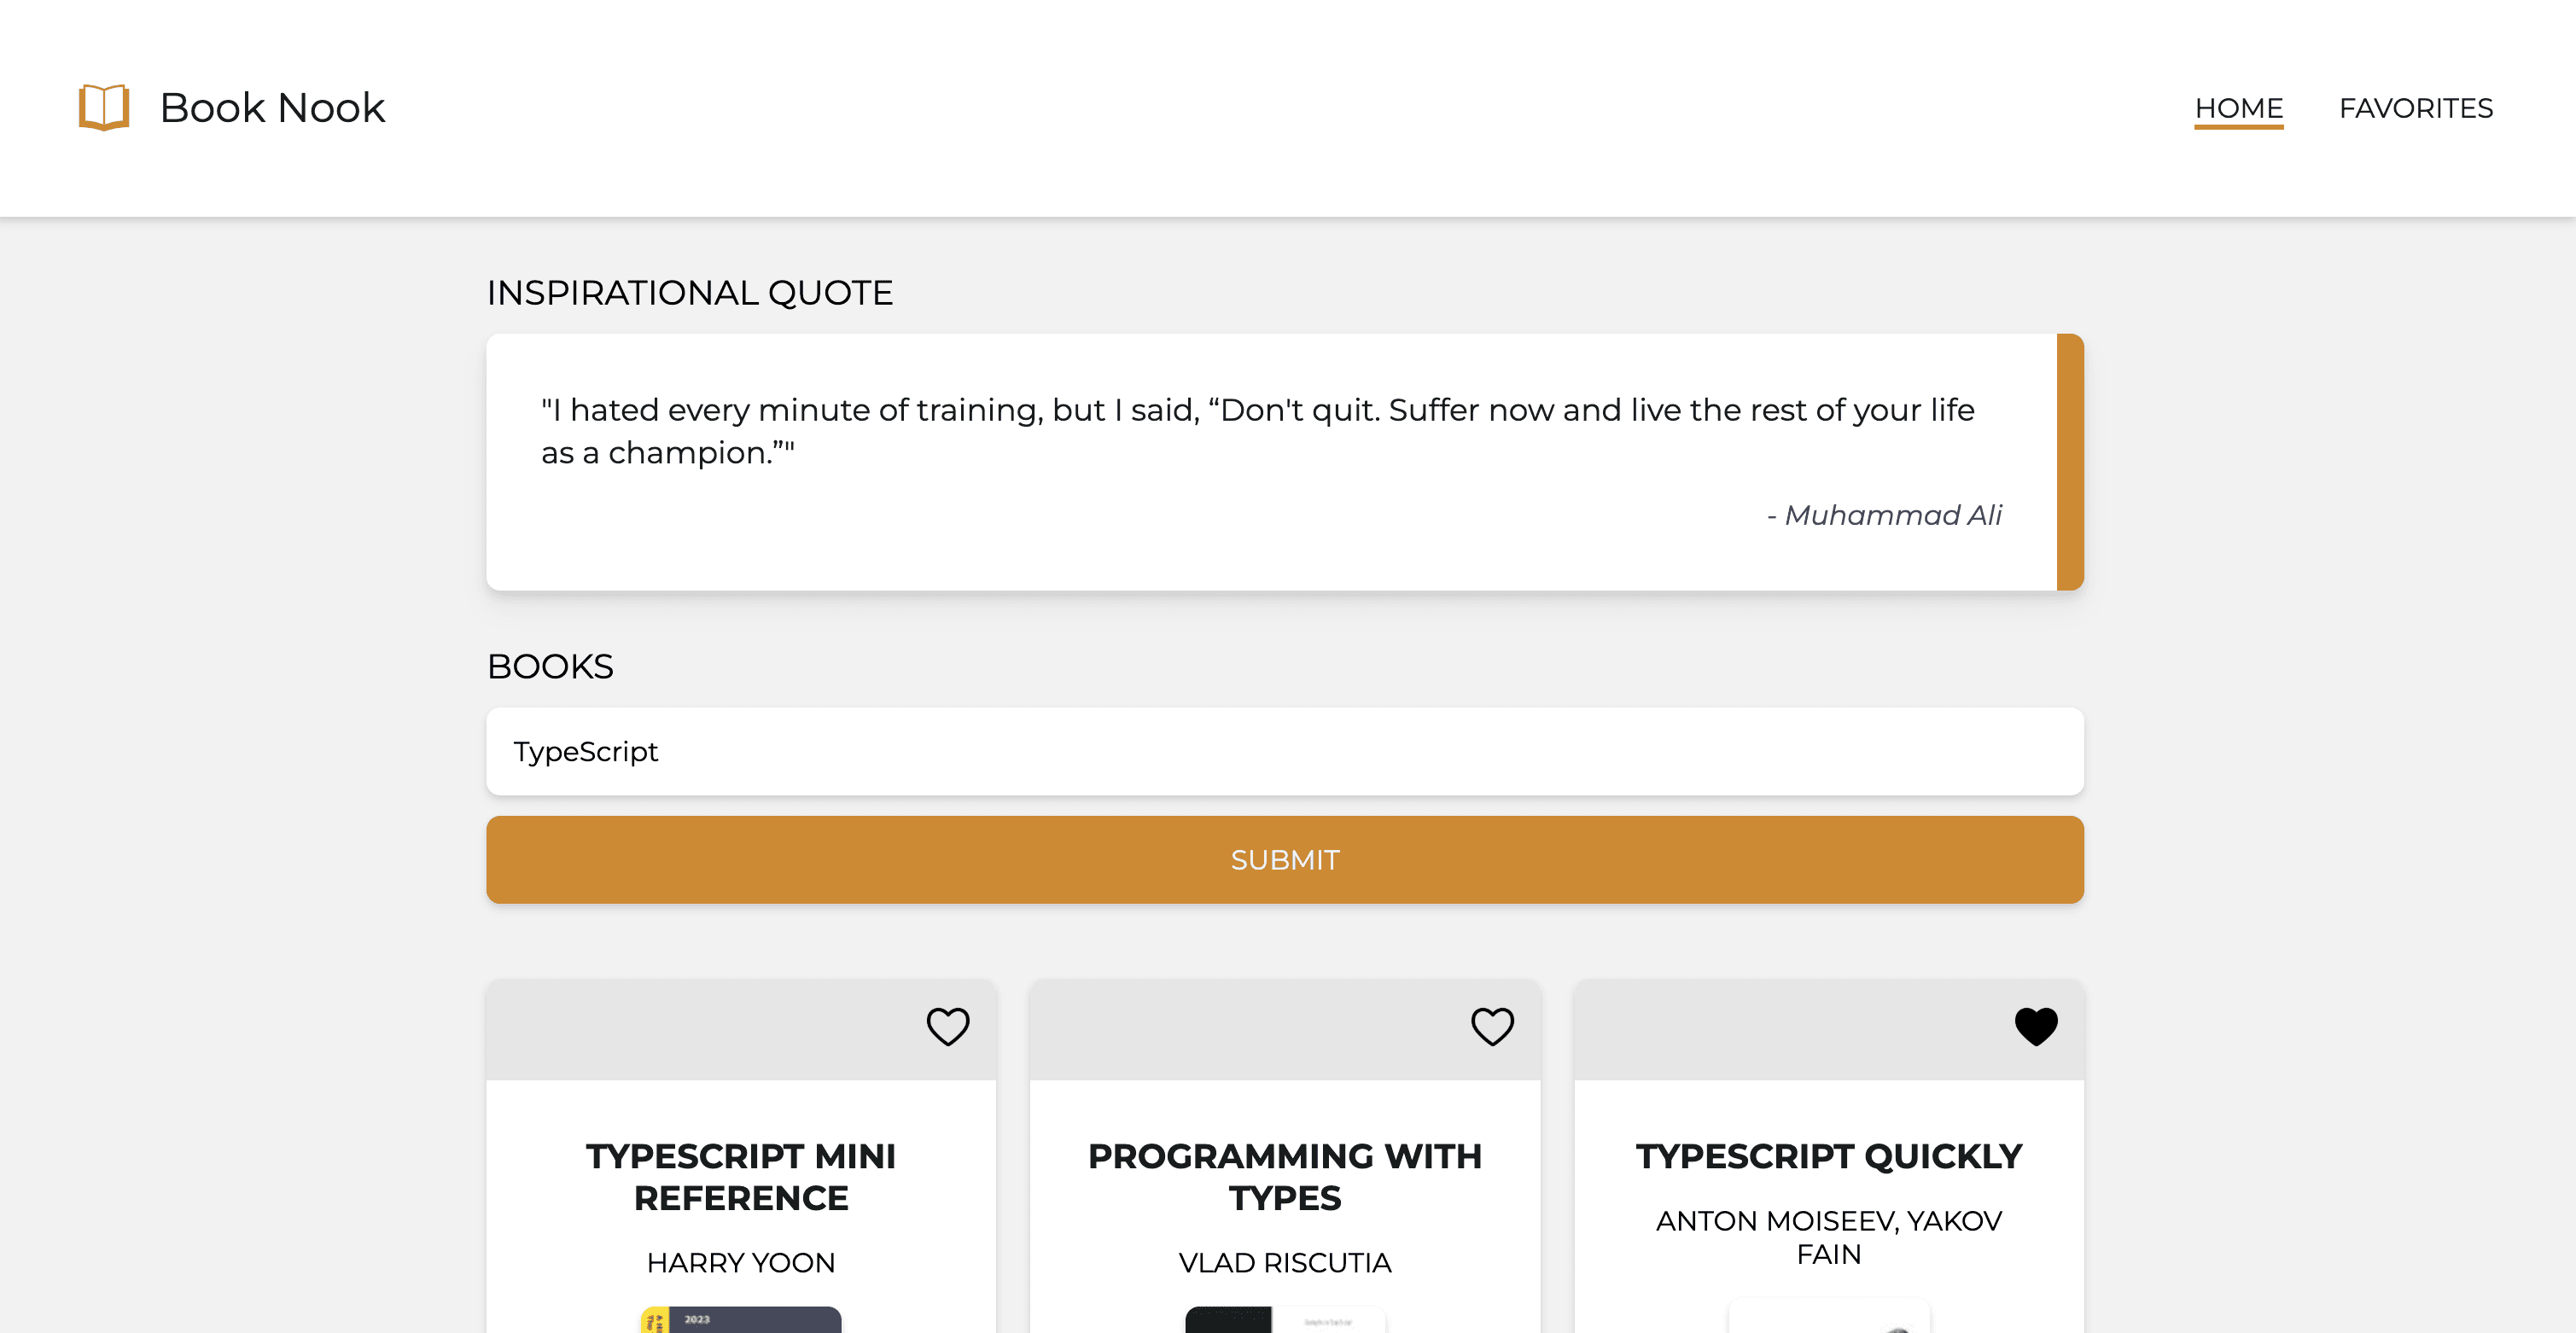Click the Programming with Types cover thumbnail
Viewport: 2576px width, 1333px height.
(x=1284, y=1320)
